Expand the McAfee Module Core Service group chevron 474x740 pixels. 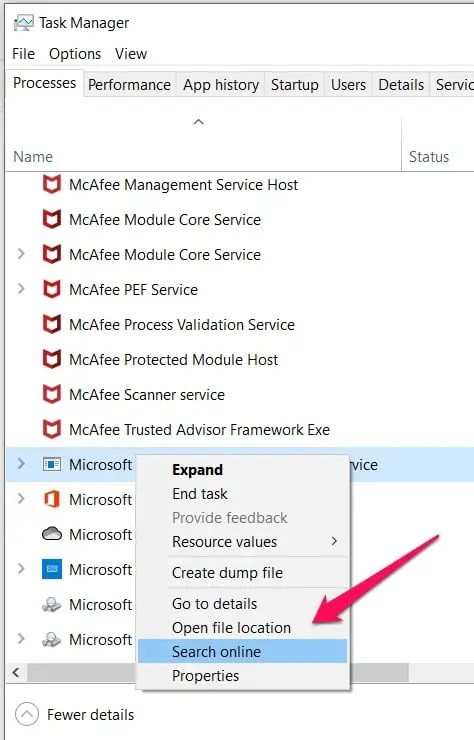[21, 254]
